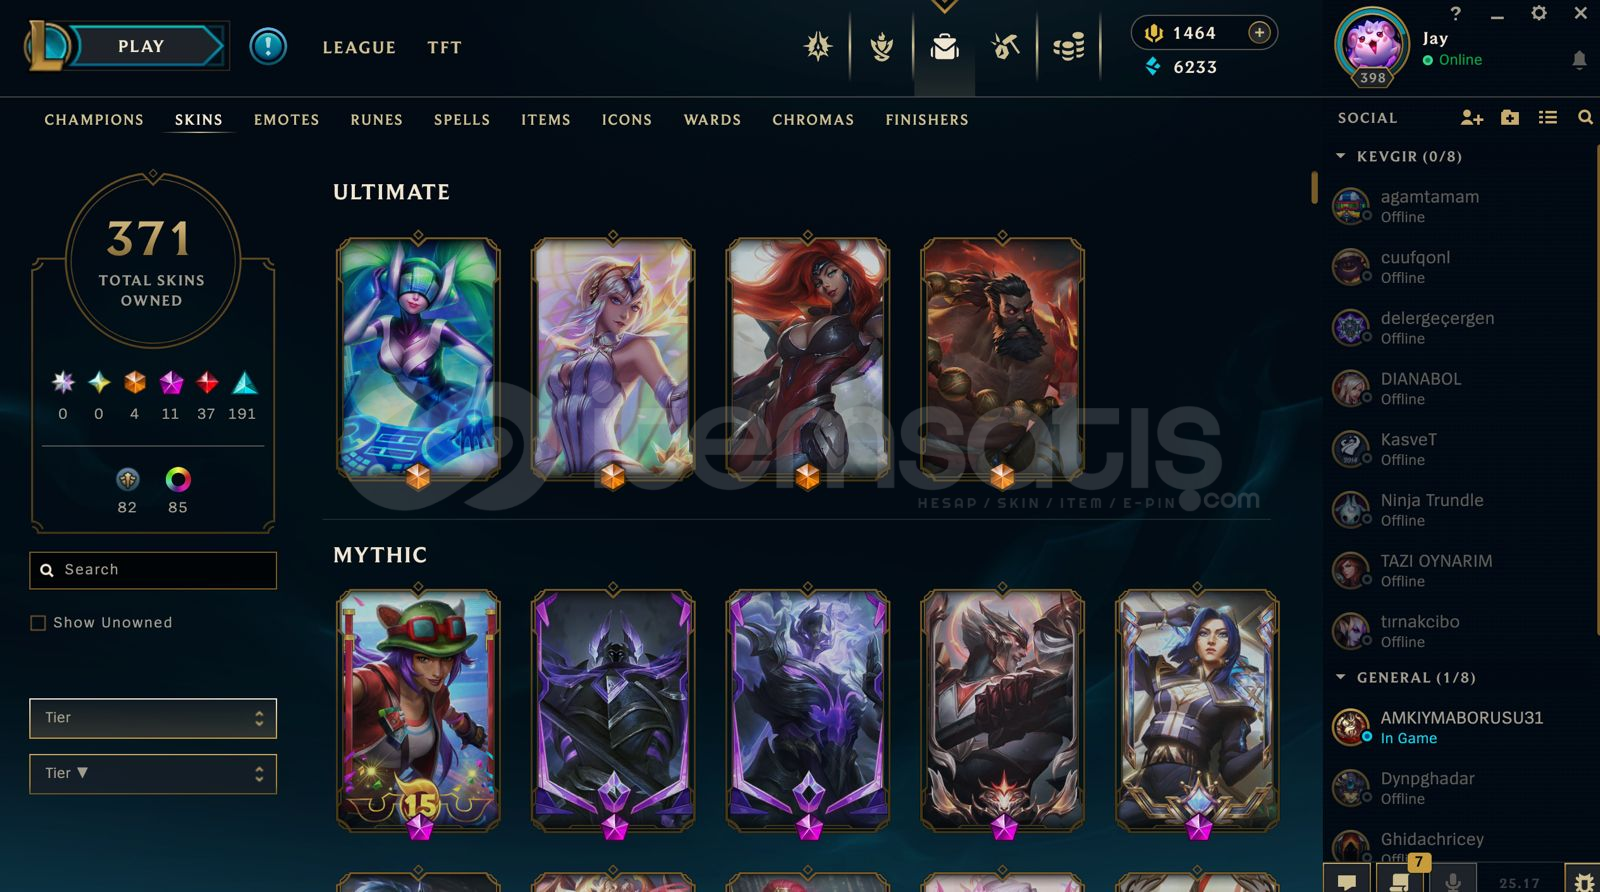This screenshot has height=892, width=1600.
Task: Collapse the GENERAL friends group
Action: tap(1341, 678)
